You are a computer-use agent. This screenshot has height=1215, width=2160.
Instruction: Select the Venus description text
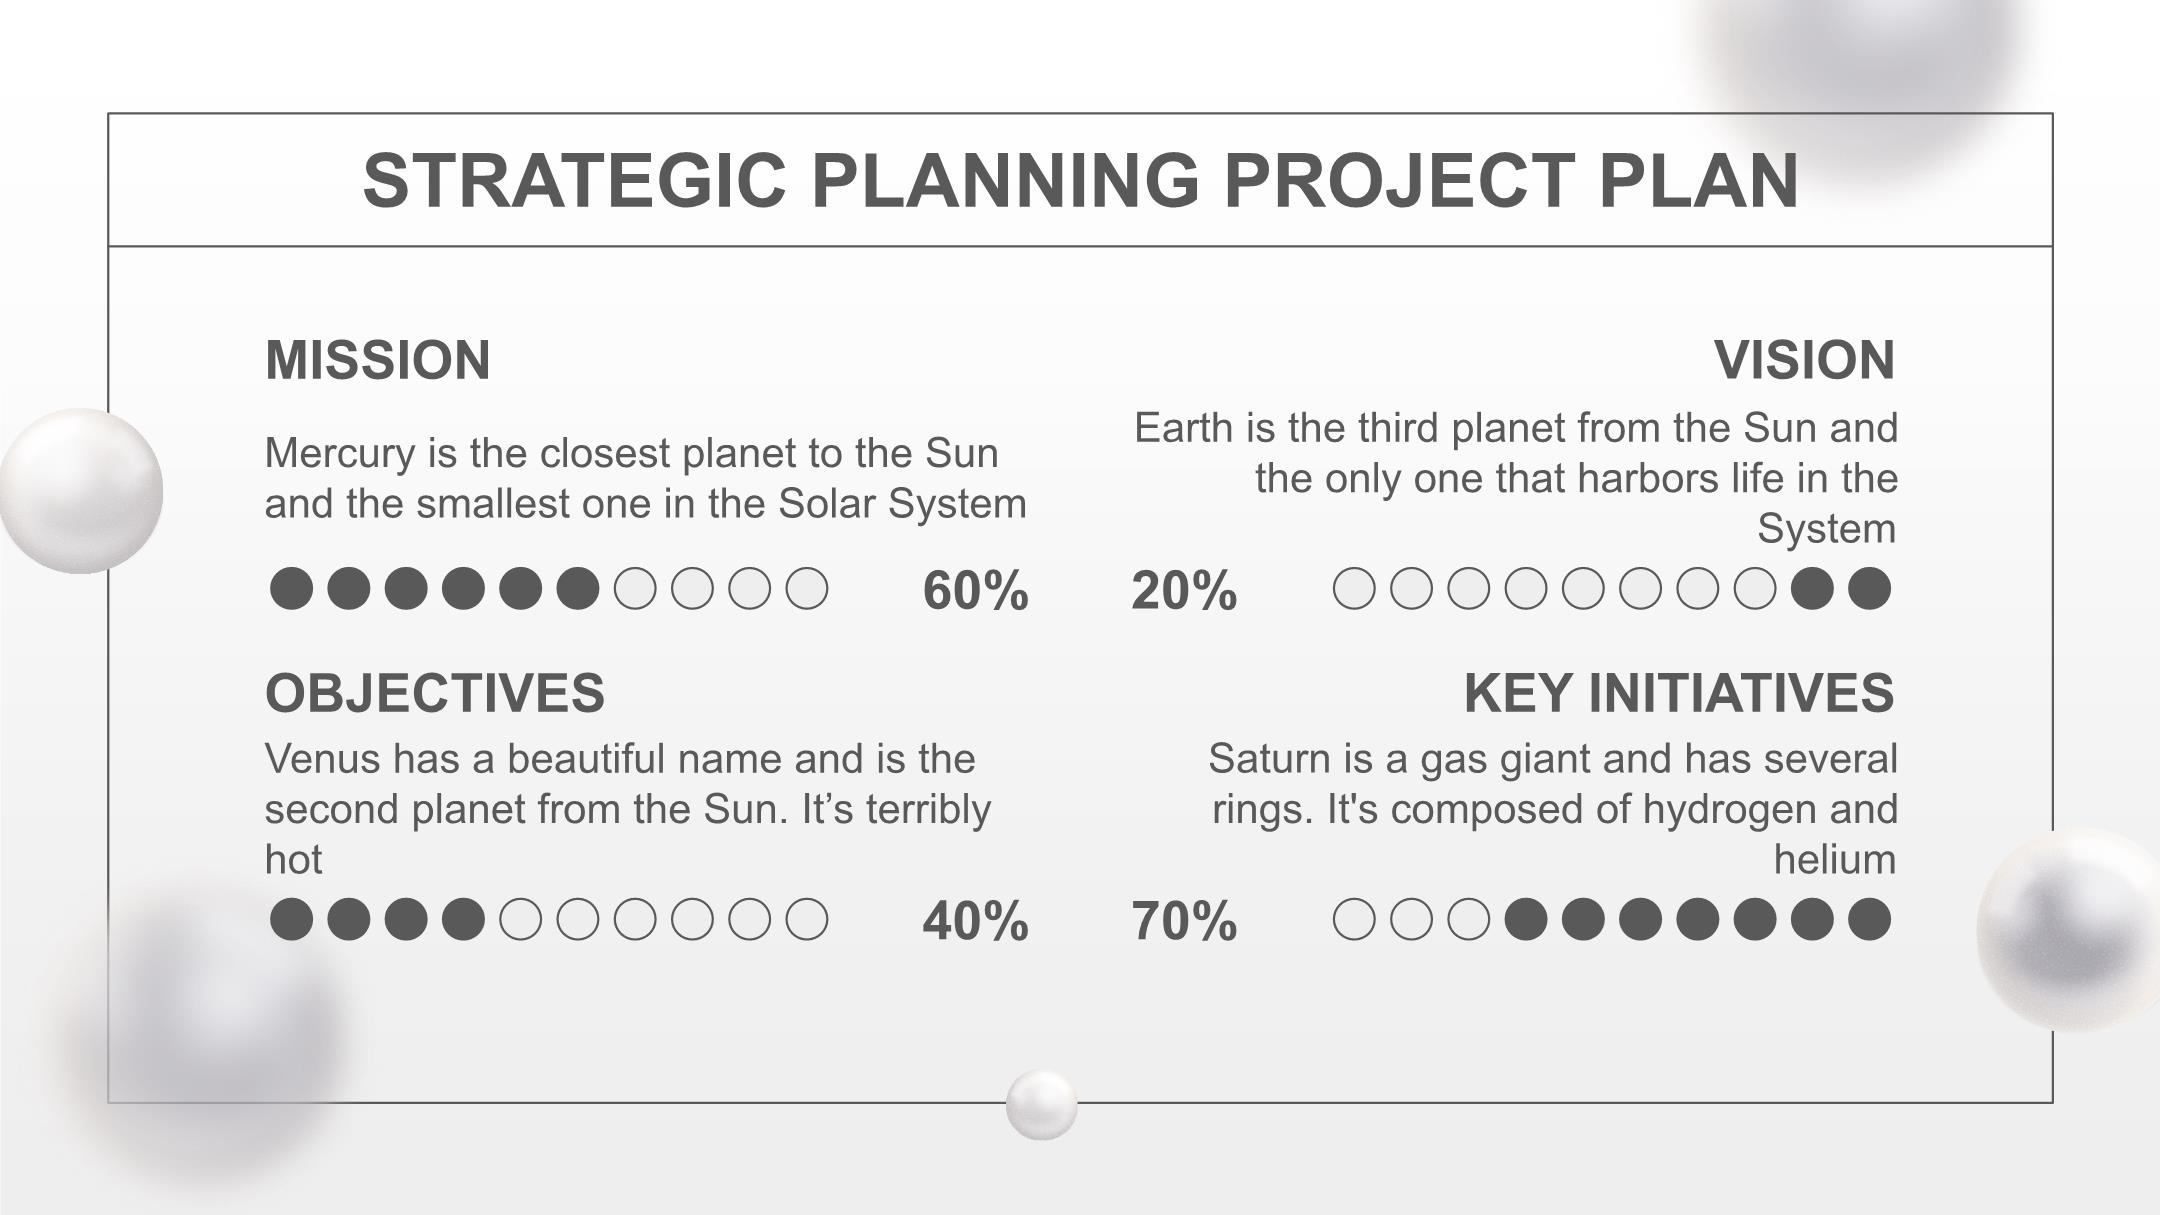(x=627, y=809)
